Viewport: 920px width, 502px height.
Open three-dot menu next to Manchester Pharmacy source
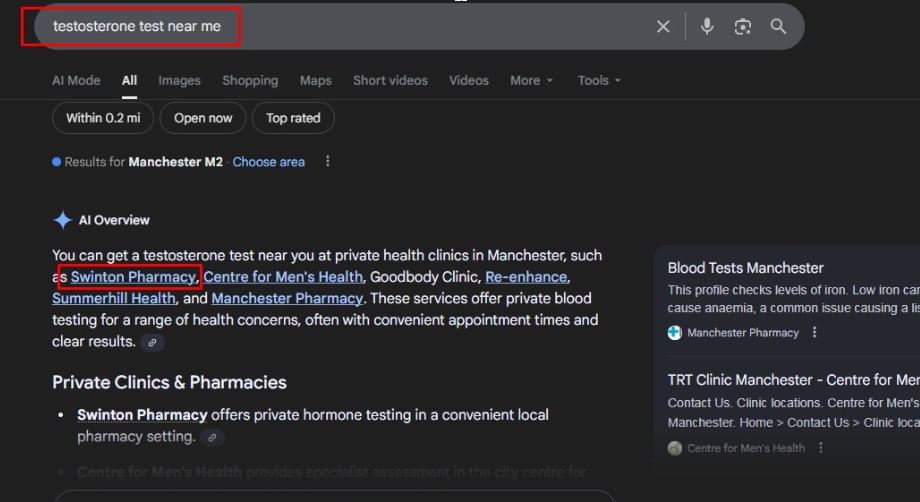click(x=815, y=333)
